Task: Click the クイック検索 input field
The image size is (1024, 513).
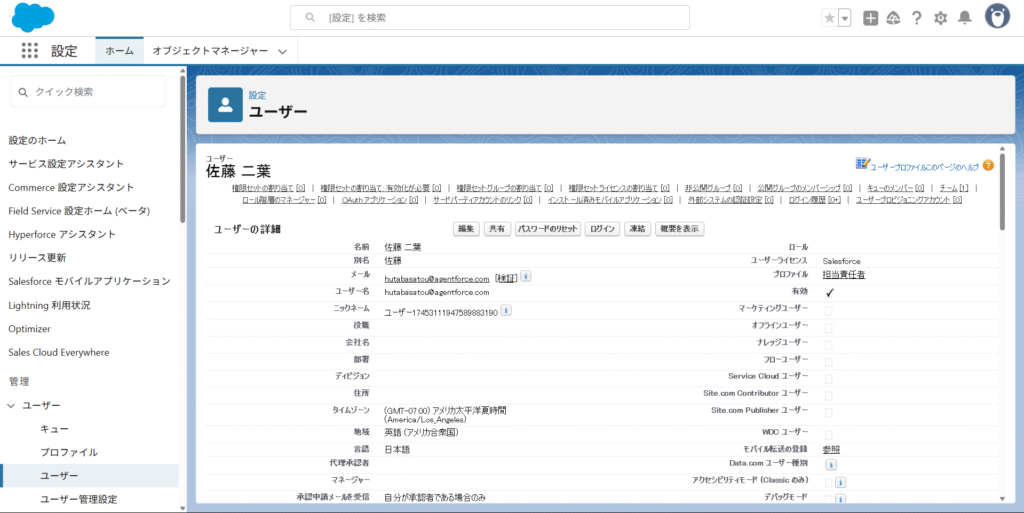Action: (x=88, y=92)
